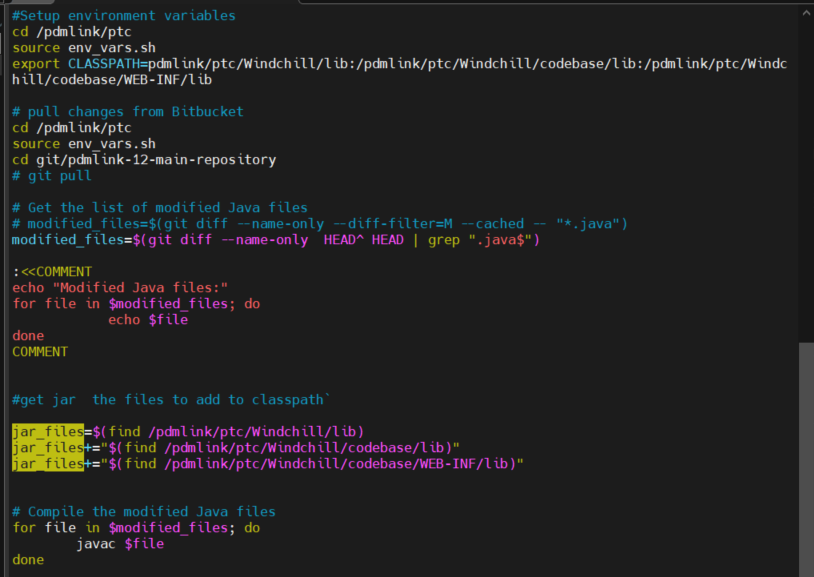
Task: Click the closing 'COMMENT' marker
Action: coord(39,351)
